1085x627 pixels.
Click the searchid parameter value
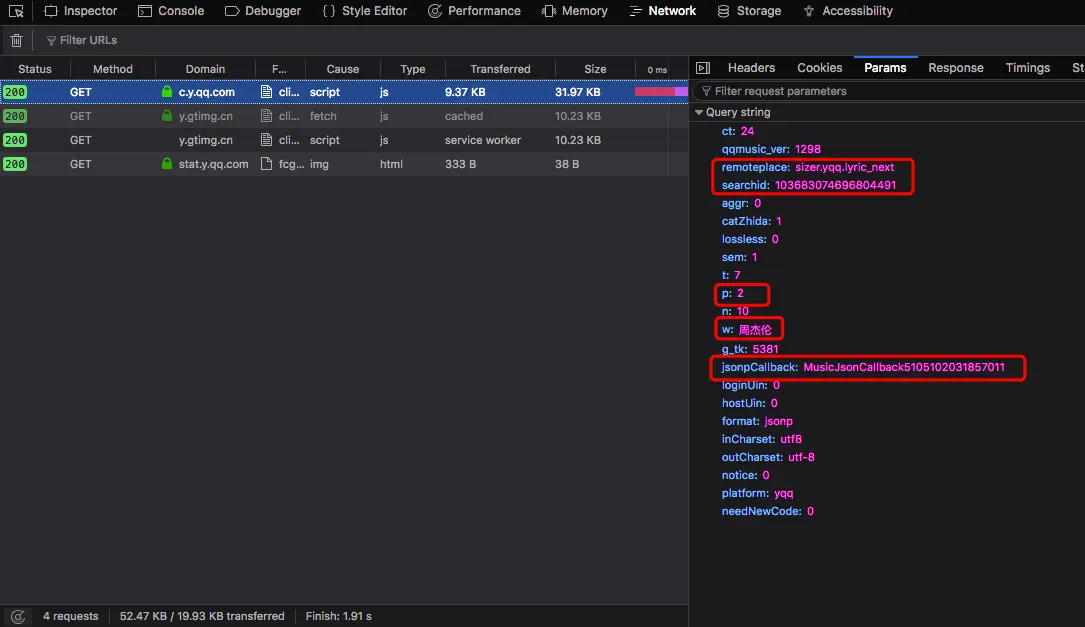click(835, 185)
